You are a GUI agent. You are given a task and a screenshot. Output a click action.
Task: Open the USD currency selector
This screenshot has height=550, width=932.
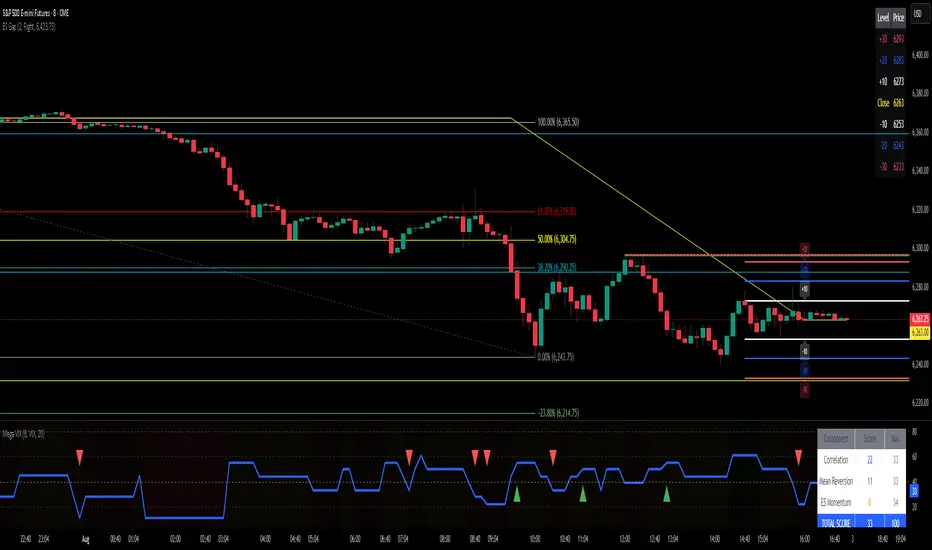point(918,14)
